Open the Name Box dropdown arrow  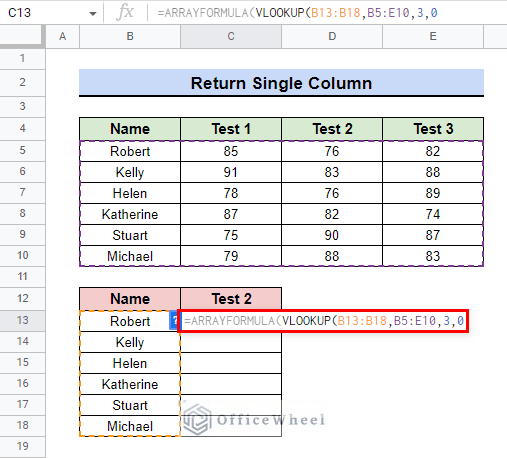(x=93, y=14)
